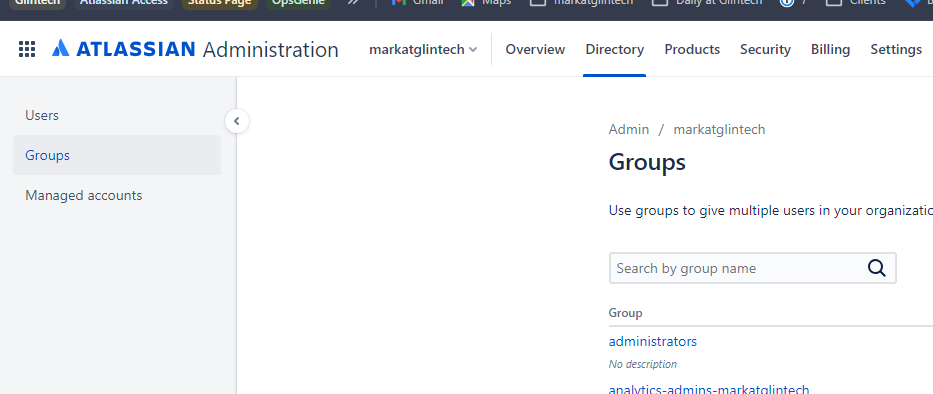Open Managed accounts in the sidebar
Image resolution: width=933 pixels, height=394 pixels.
(x=117, y=195)
